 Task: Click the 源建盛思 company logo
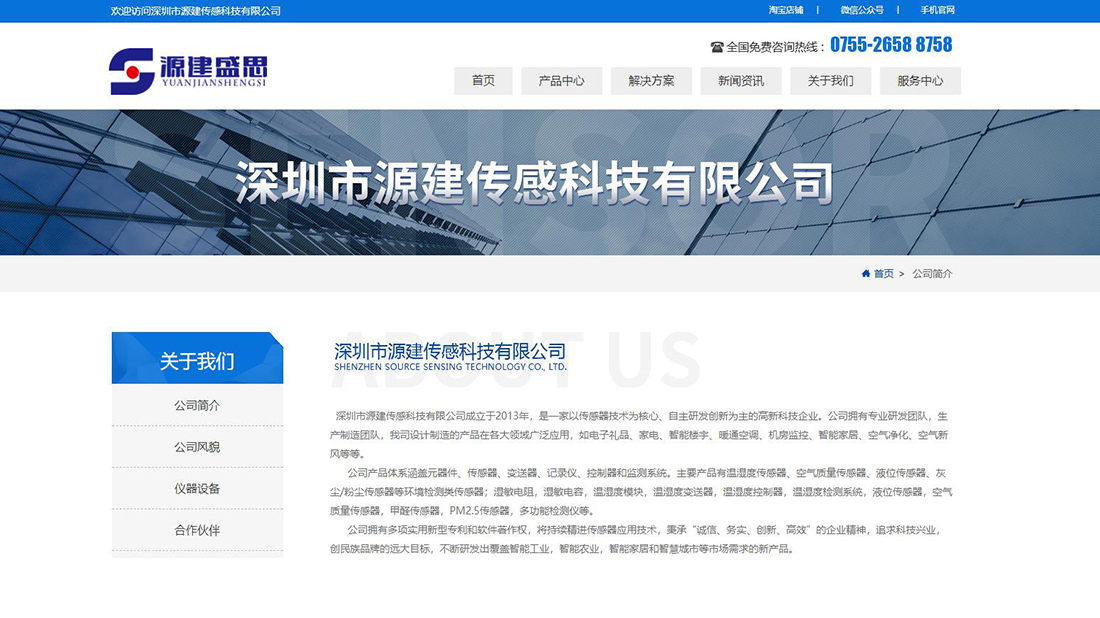tap(188, 72)
